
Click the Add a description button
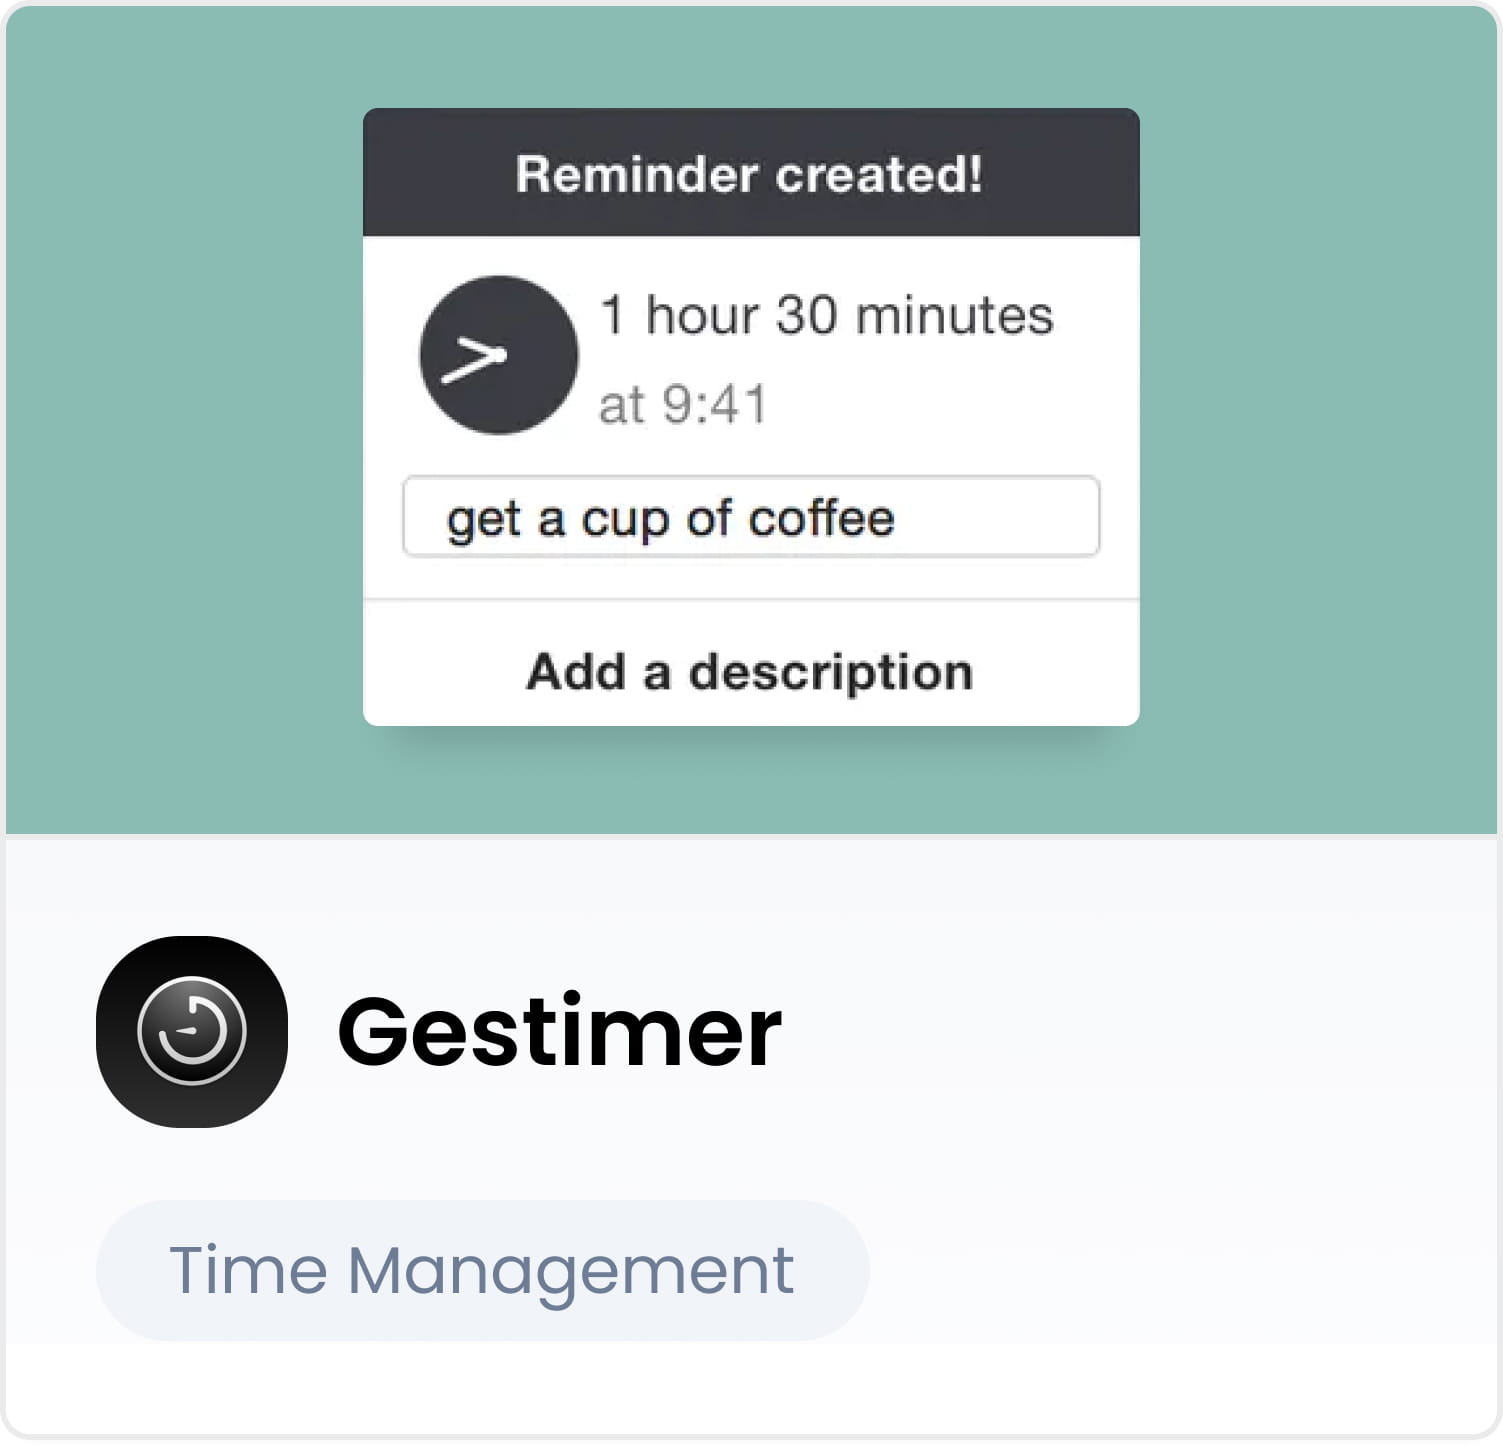pyautogui.click(x=751, y=671)
